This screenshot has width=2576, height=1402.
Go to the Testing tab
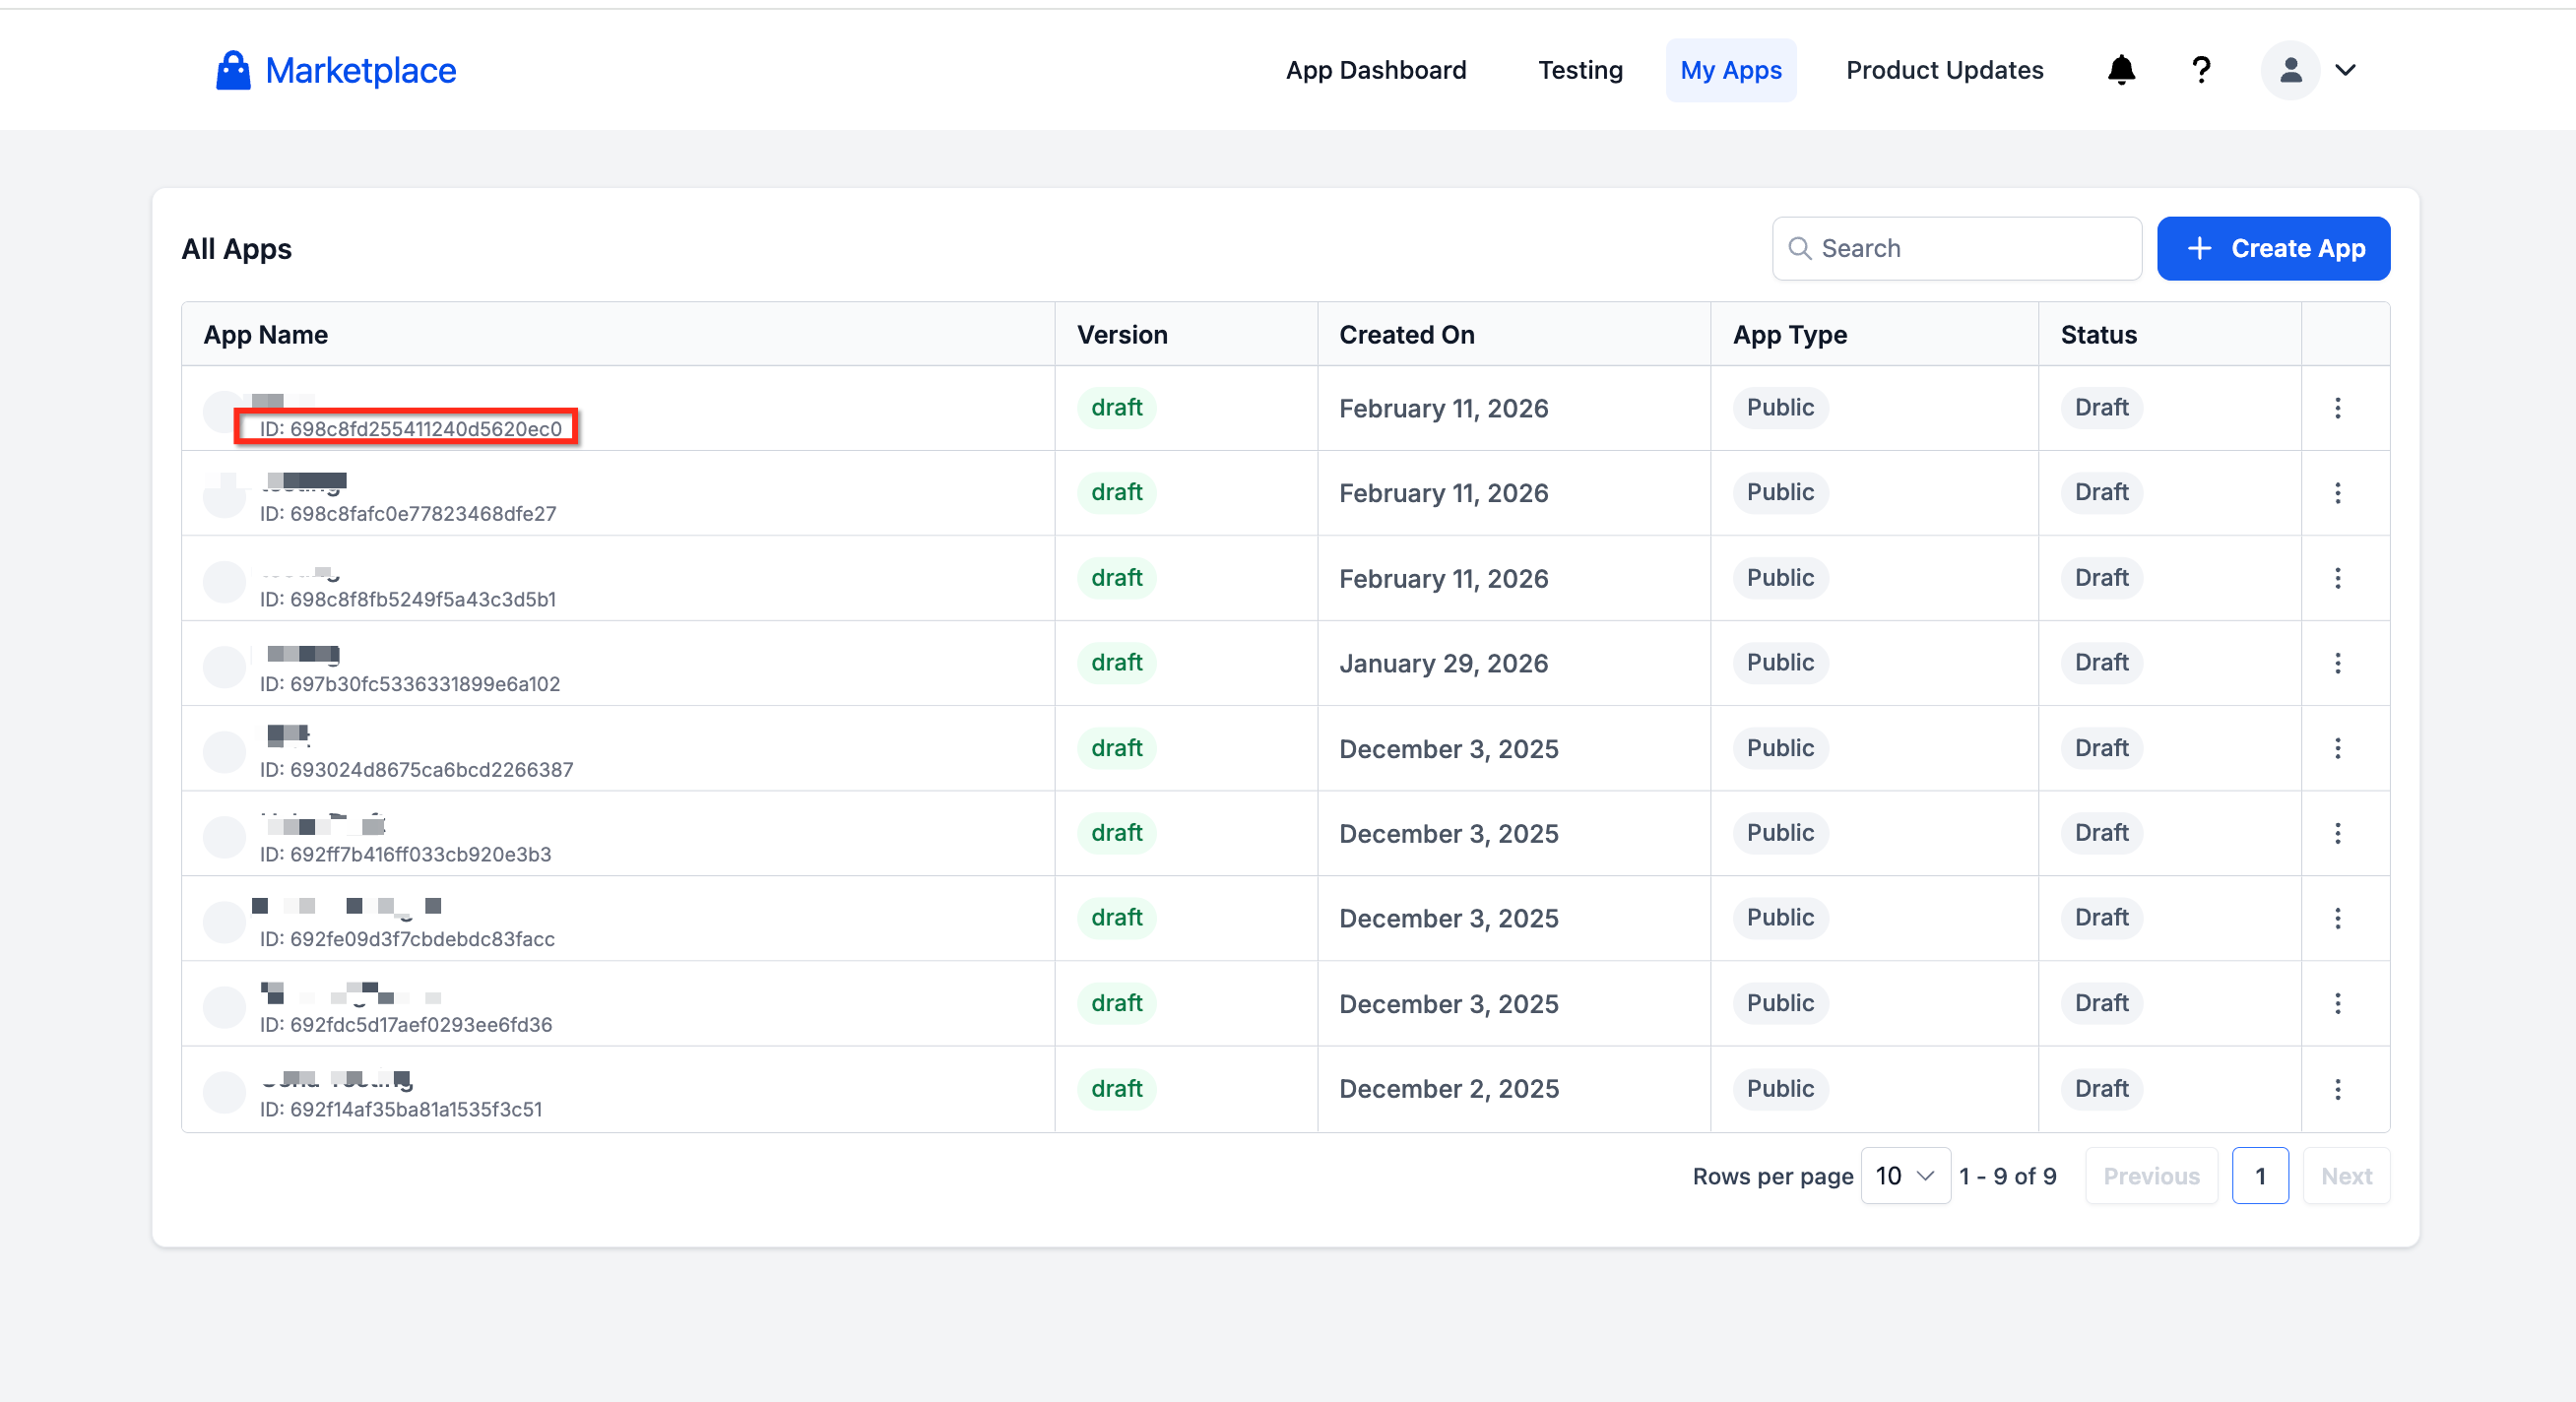coord(1579,70)
